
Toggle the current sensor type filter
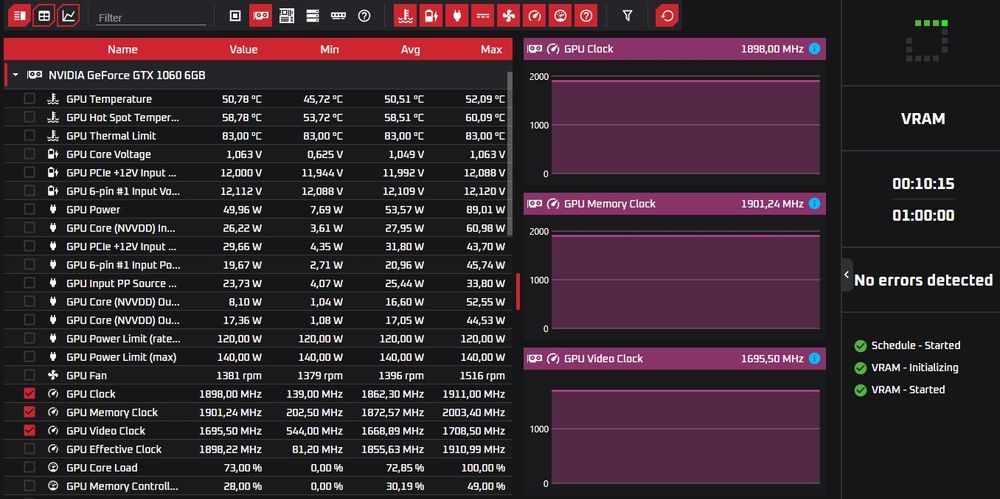483,15
